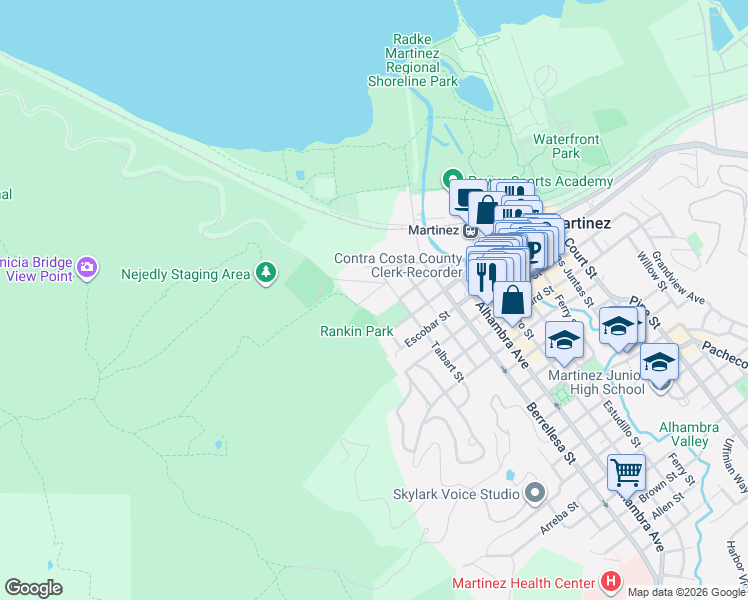
Task: Open the Martinez Health Center hospital icon
Action: [x=611, y=583]
